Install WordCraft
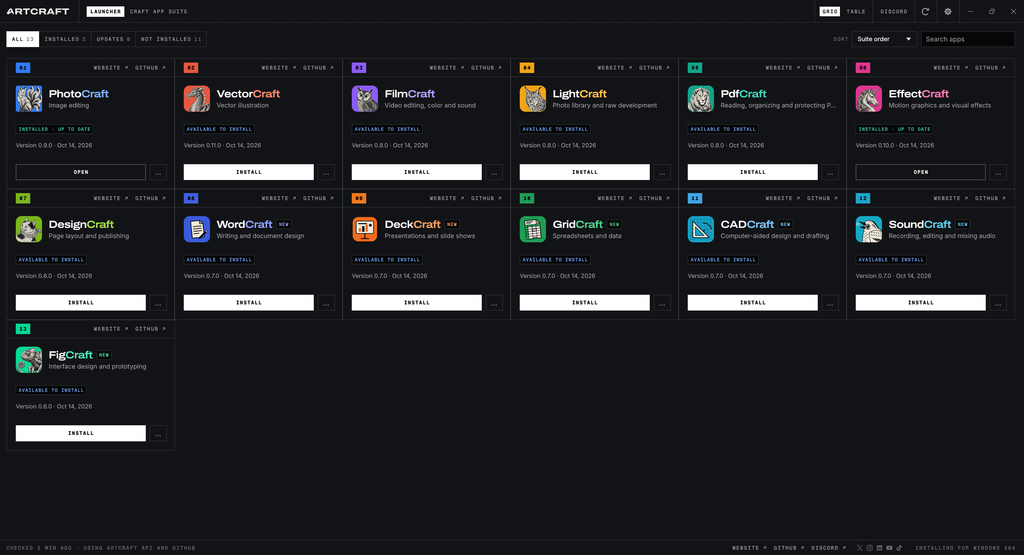The image size is (1024, 555). point(249,303)
